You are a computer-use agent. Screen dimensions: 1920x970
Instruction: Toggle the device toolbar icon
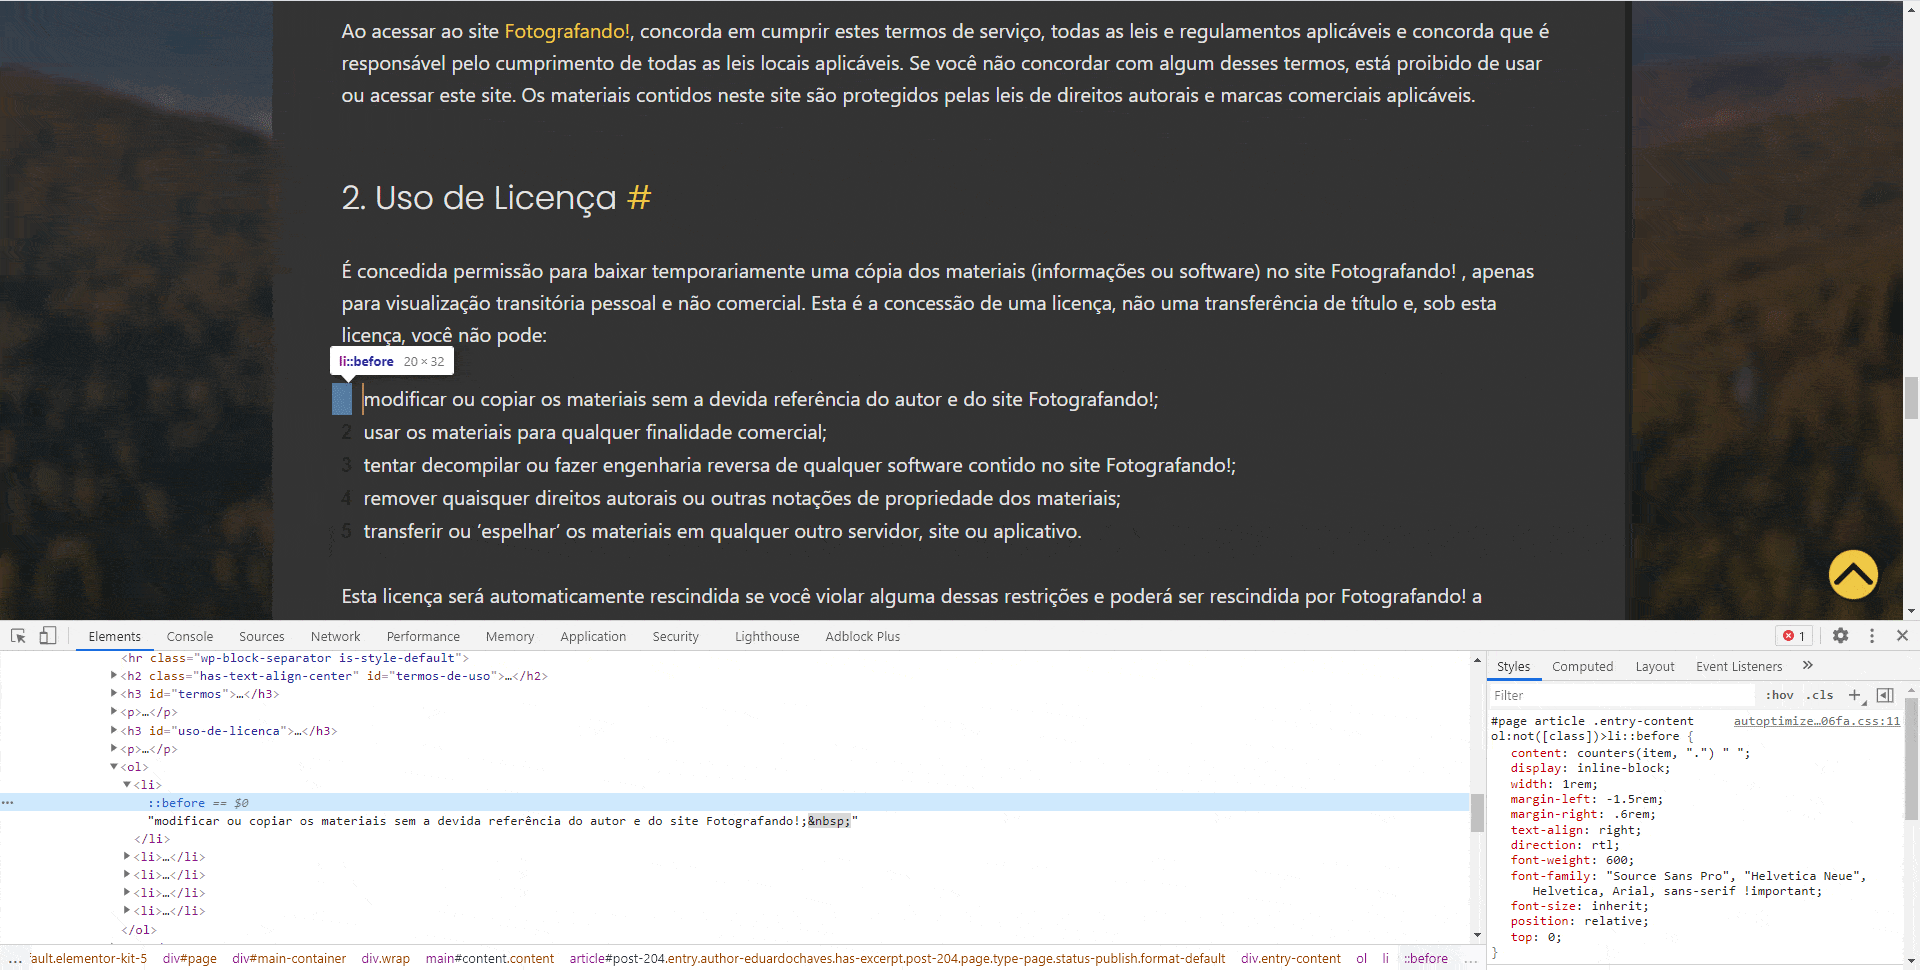47,636
